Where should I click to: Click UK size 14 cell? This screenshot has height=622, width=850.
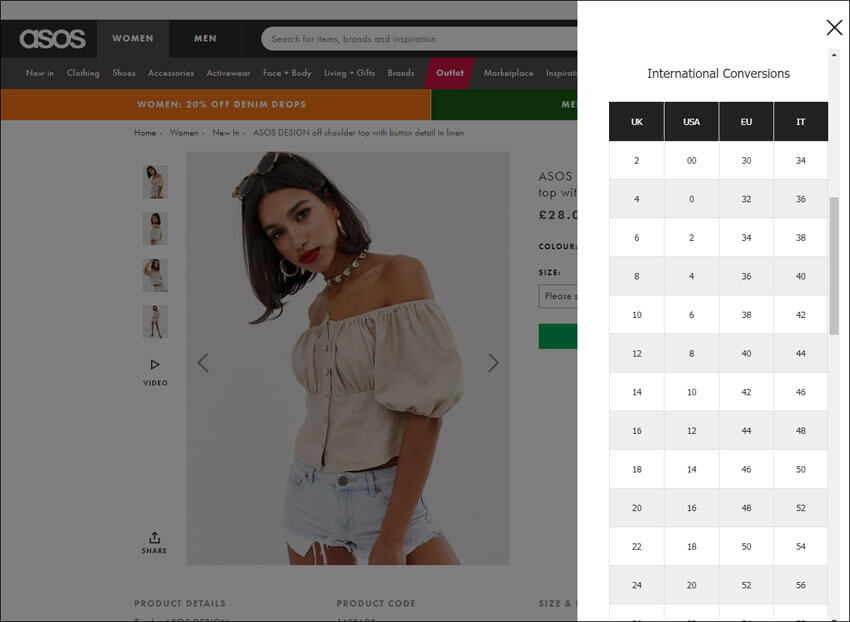click(636, 392)
